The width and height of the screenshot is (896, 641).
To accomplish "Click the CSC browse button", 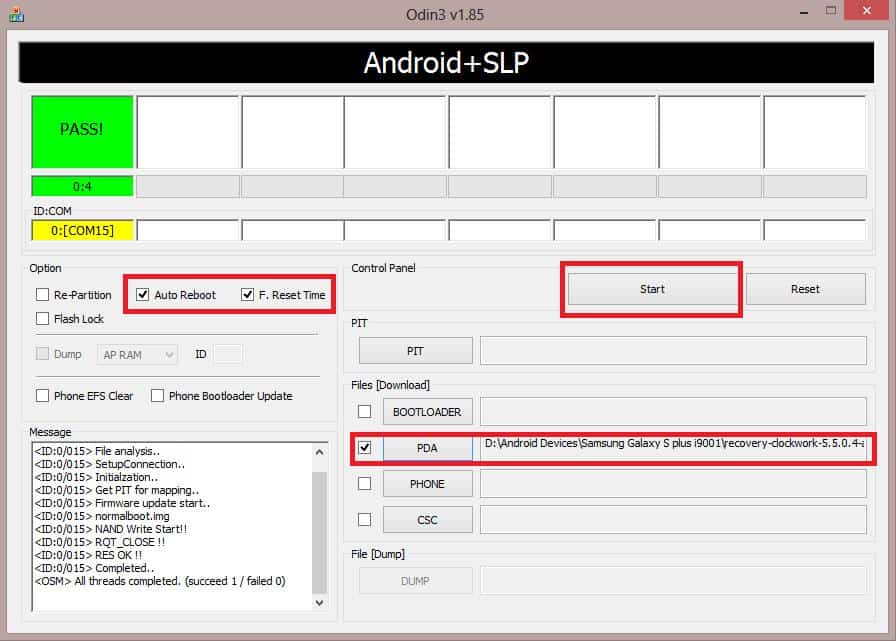I will click(427, 520).
